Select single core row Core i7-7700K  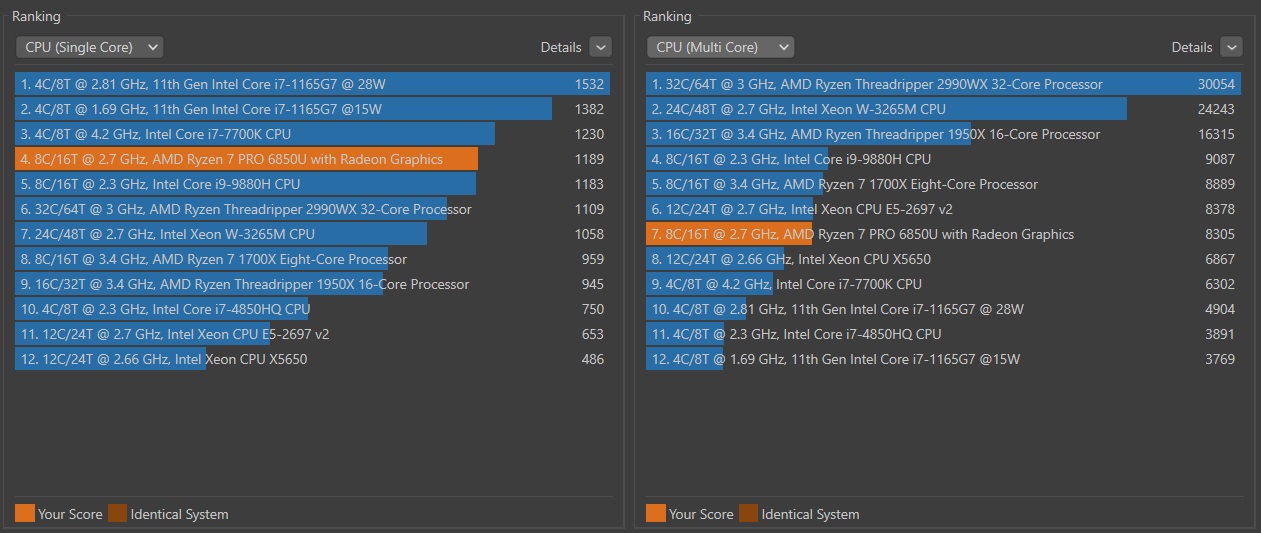coord(312,134)
